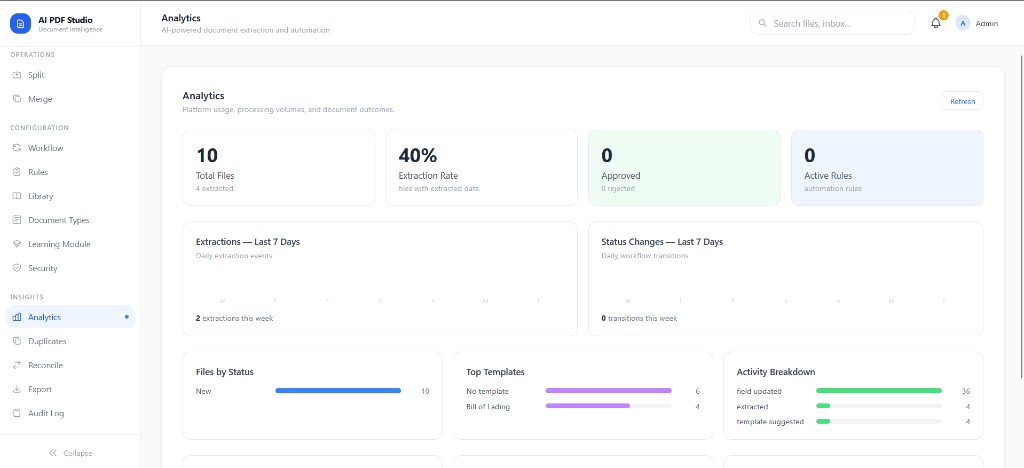Click the Analytics bar chart icon

17,317
